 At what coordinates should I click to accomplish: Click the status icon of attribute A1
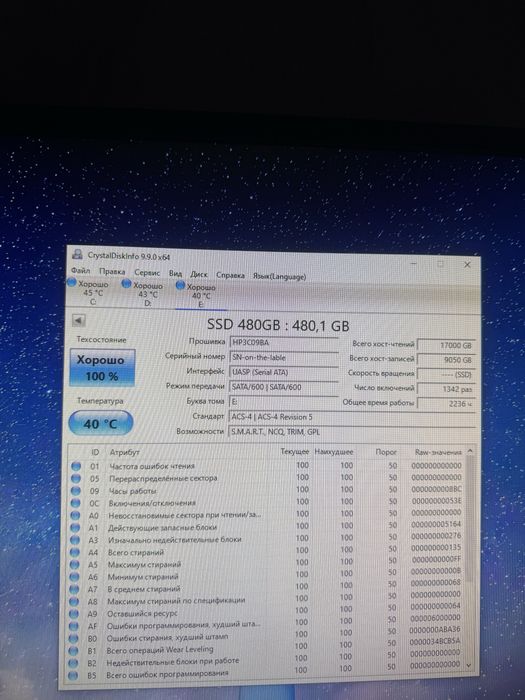coord(75,527)
